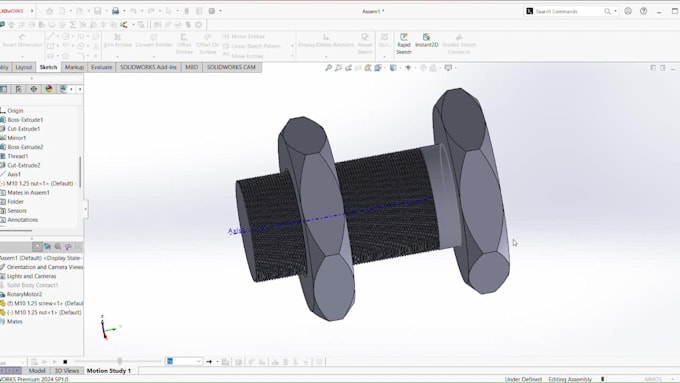Image resolution: width=680 pixels, height=383 pixels.
Task: Switch to the MBD tab
Action: [192, 67]
